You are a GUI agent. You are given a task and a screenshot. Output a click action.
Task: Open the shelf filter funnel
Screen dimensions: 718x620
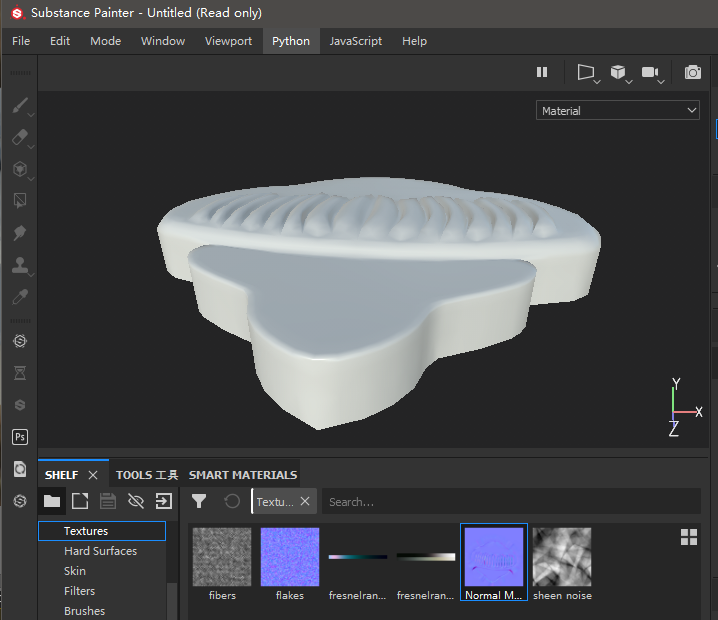199,501
